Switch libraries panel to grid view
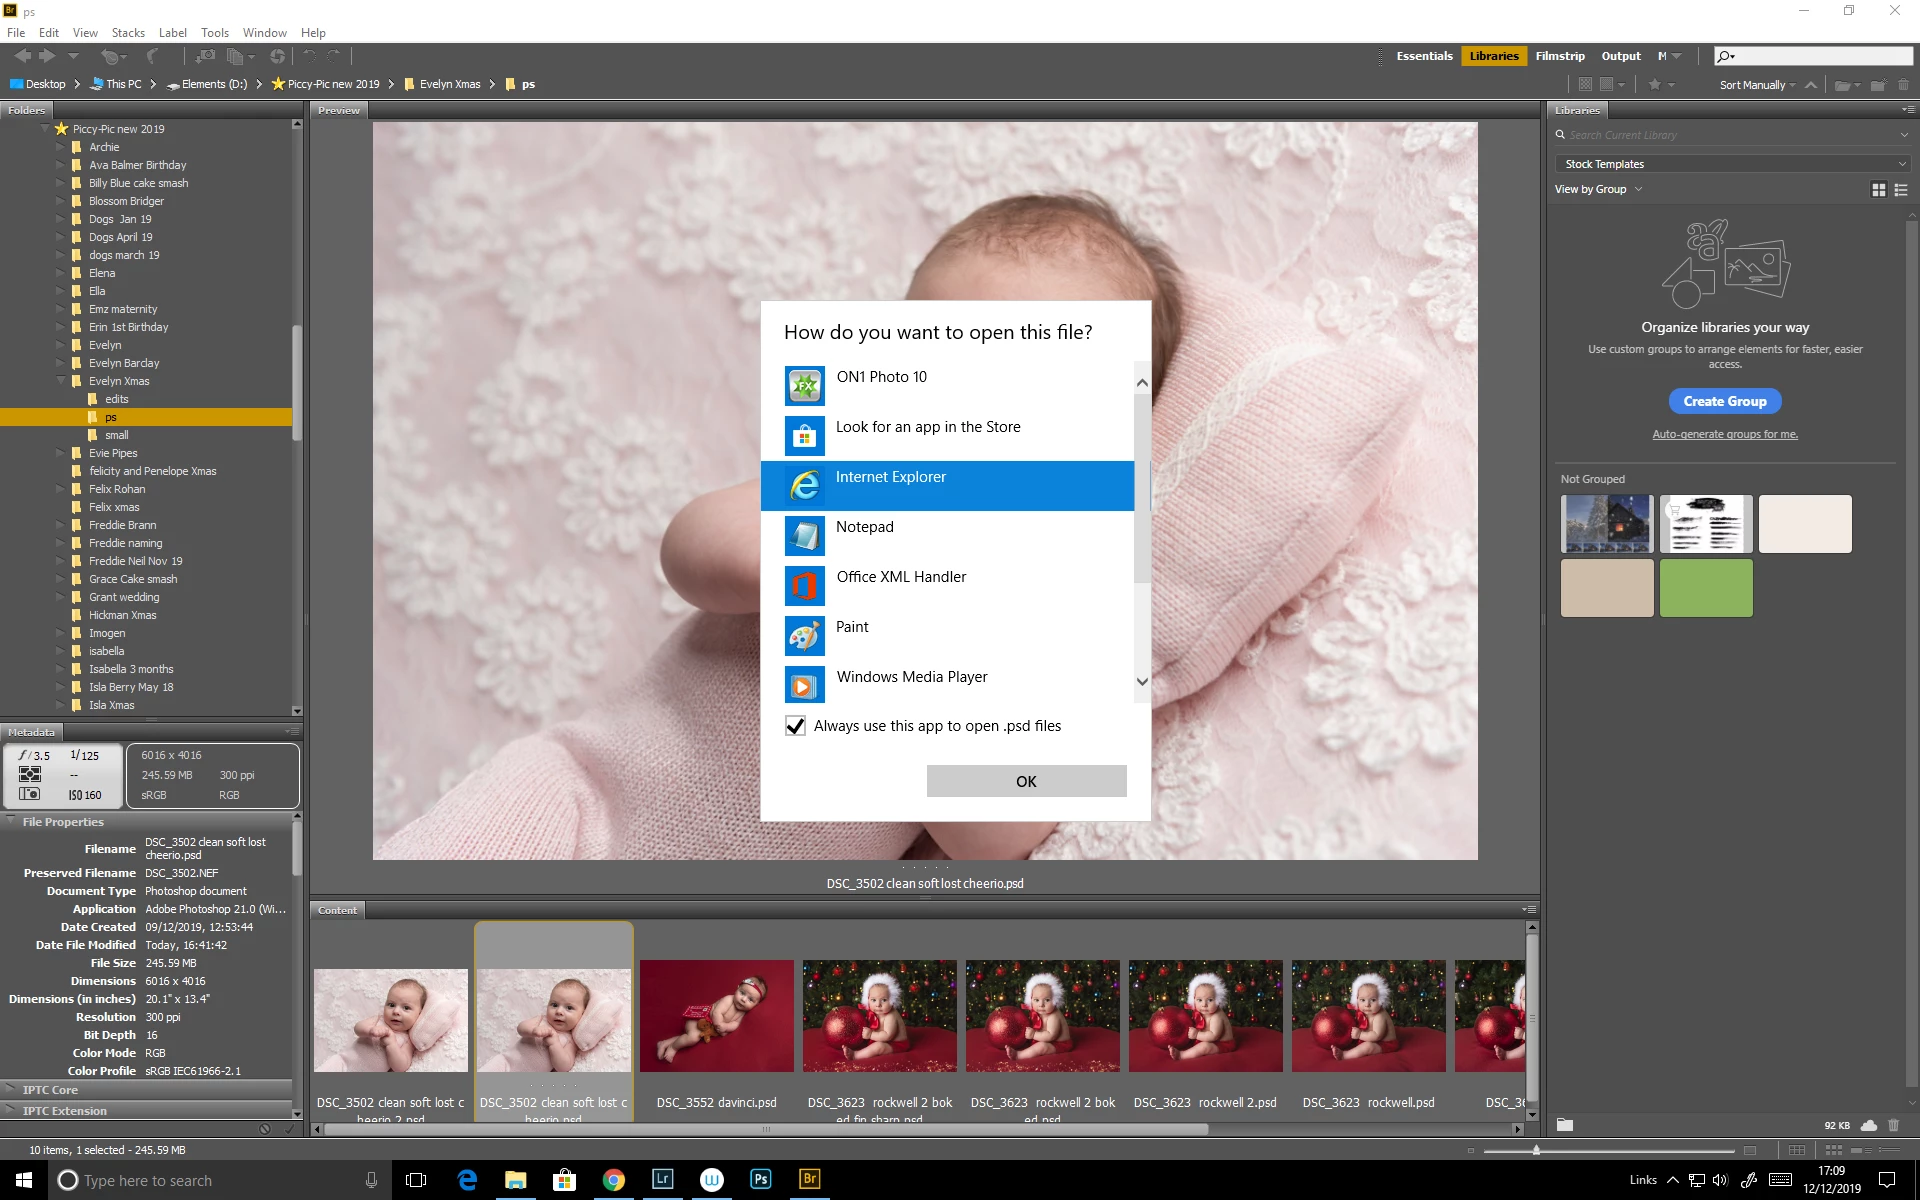The image size is (1920, 1200). [1878, 190]
